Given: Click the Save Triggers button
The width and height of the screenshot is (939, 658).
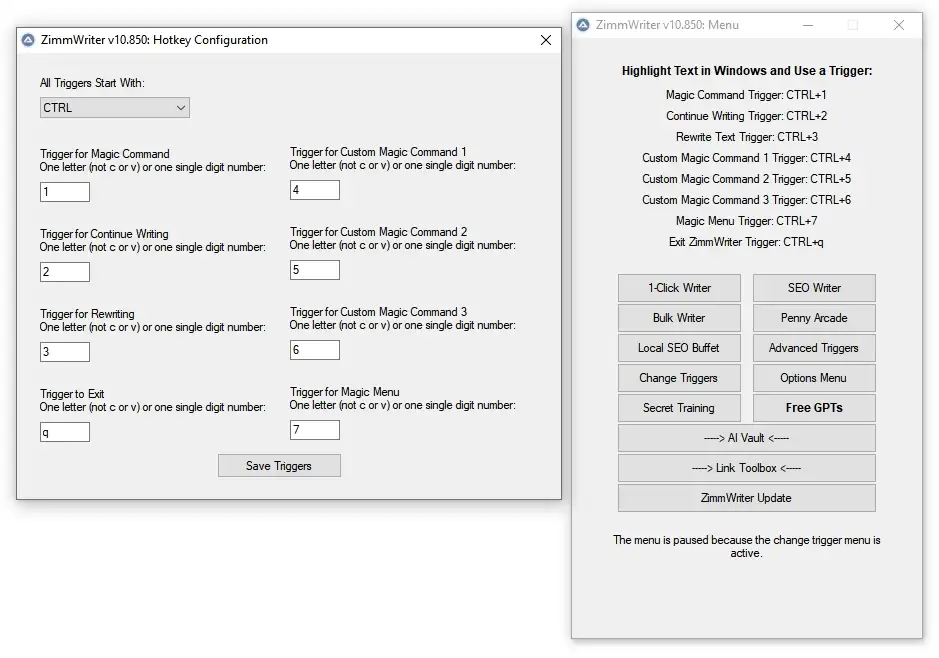Looking at the screenshot, I should click(x=278, y=465).
